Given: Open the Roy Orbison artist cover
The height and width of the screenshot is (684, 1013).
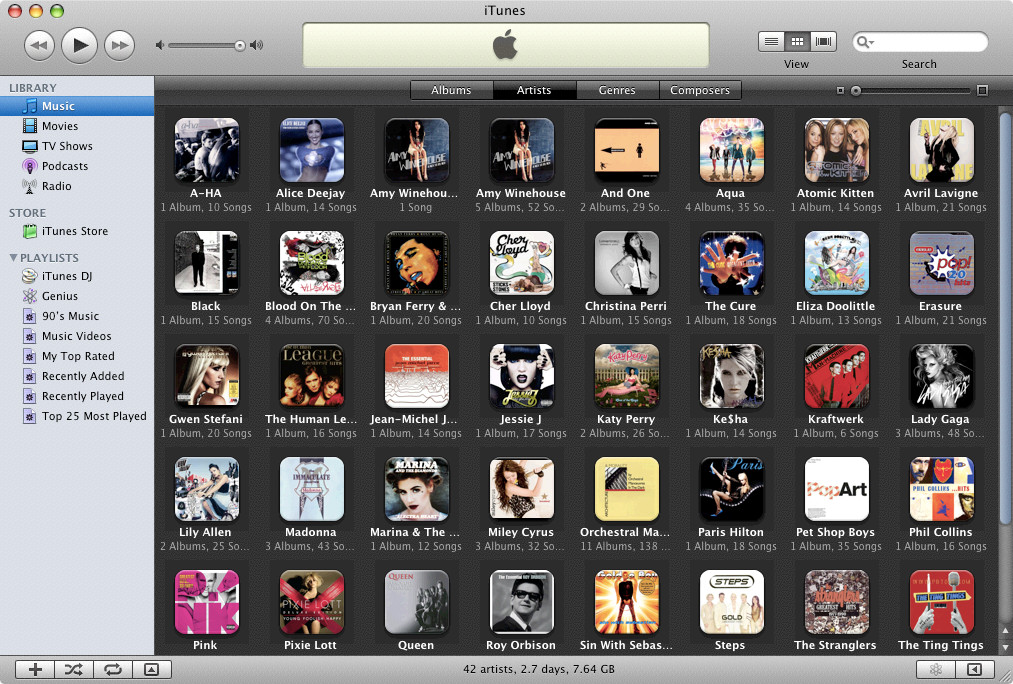Looking at the screenshot, I should coord(521,602).
